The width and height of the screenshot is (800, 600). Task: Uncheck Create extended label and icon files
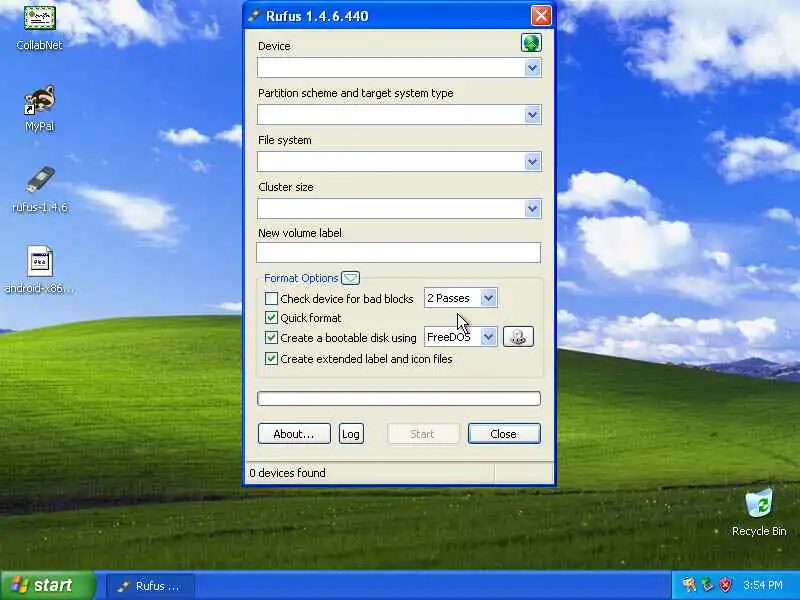[x=271, y=359]
